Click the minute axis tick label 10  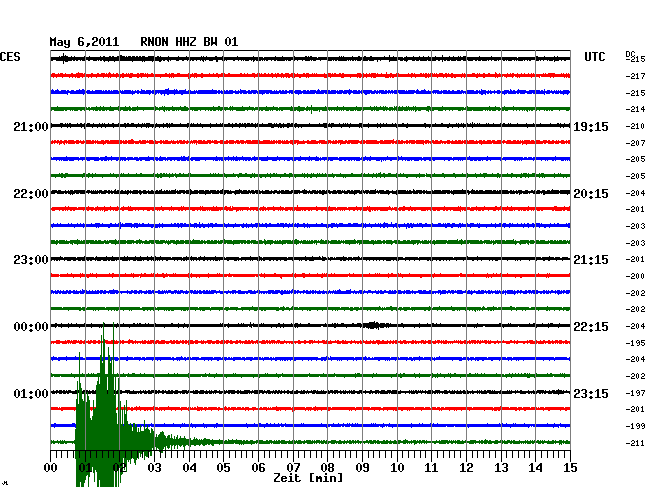click(397, 468)
